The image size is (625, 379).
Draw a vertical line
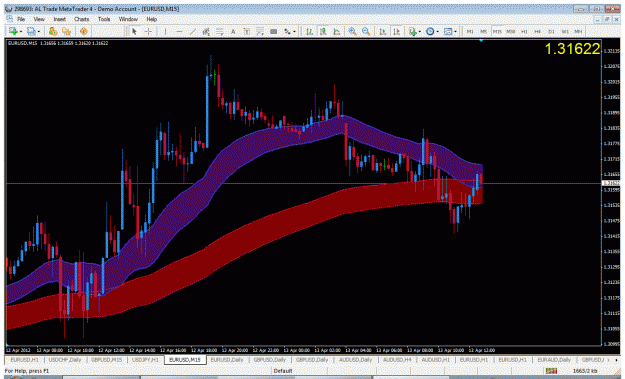165,31
